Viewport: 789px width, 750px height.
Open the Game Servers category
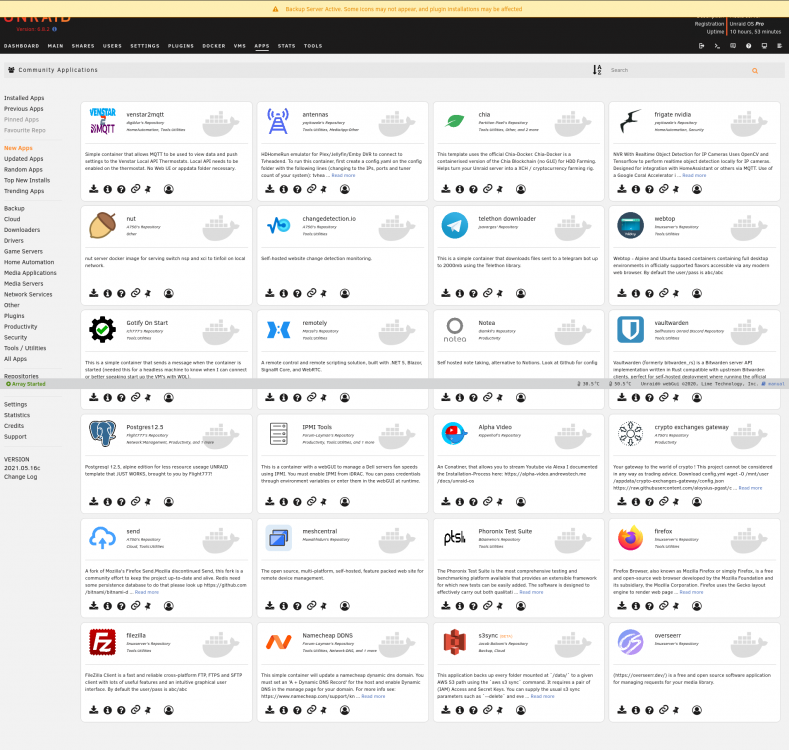tap(23, 252)
